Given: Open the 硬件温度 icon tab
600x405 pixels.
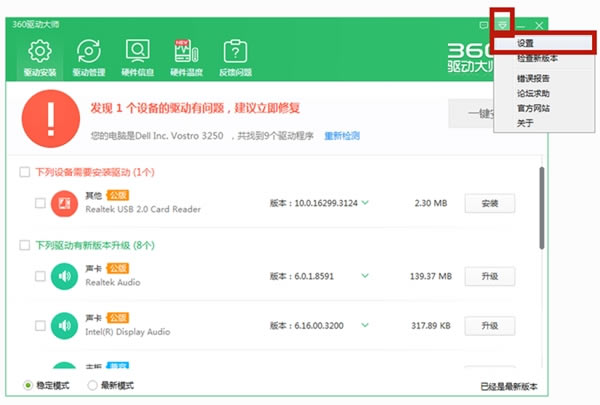Looking at the screenshot, I should (186, 58).
